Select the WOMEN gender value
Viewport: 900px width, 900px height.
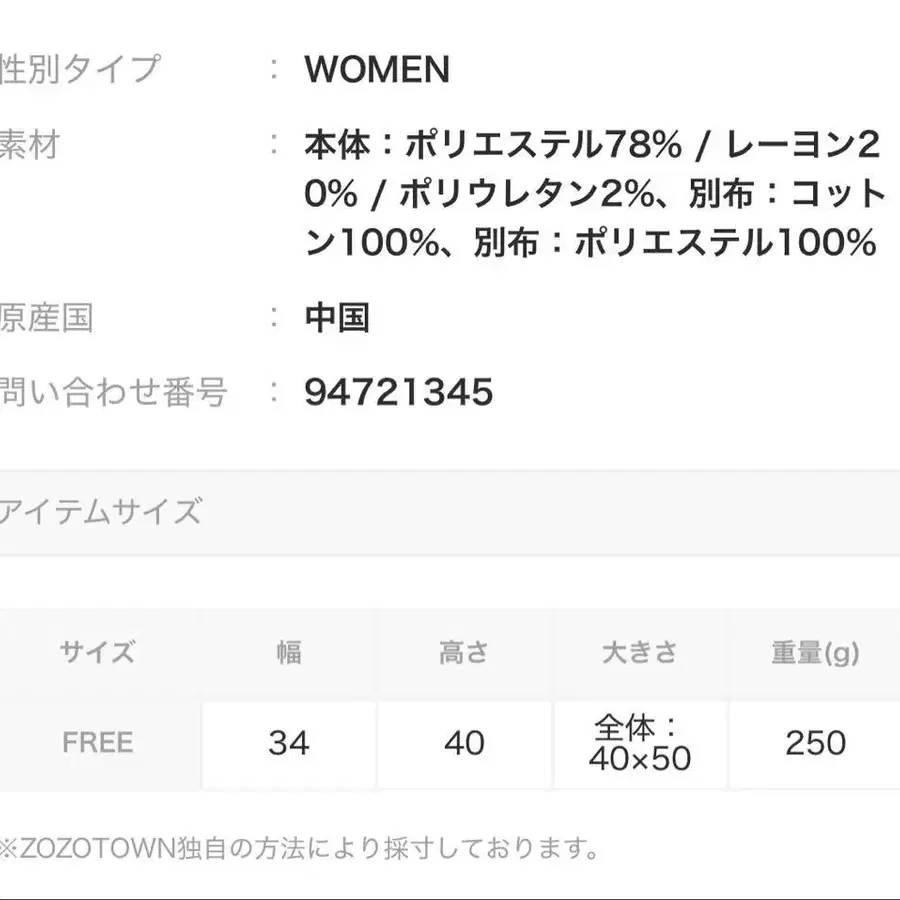coord(377,70)
